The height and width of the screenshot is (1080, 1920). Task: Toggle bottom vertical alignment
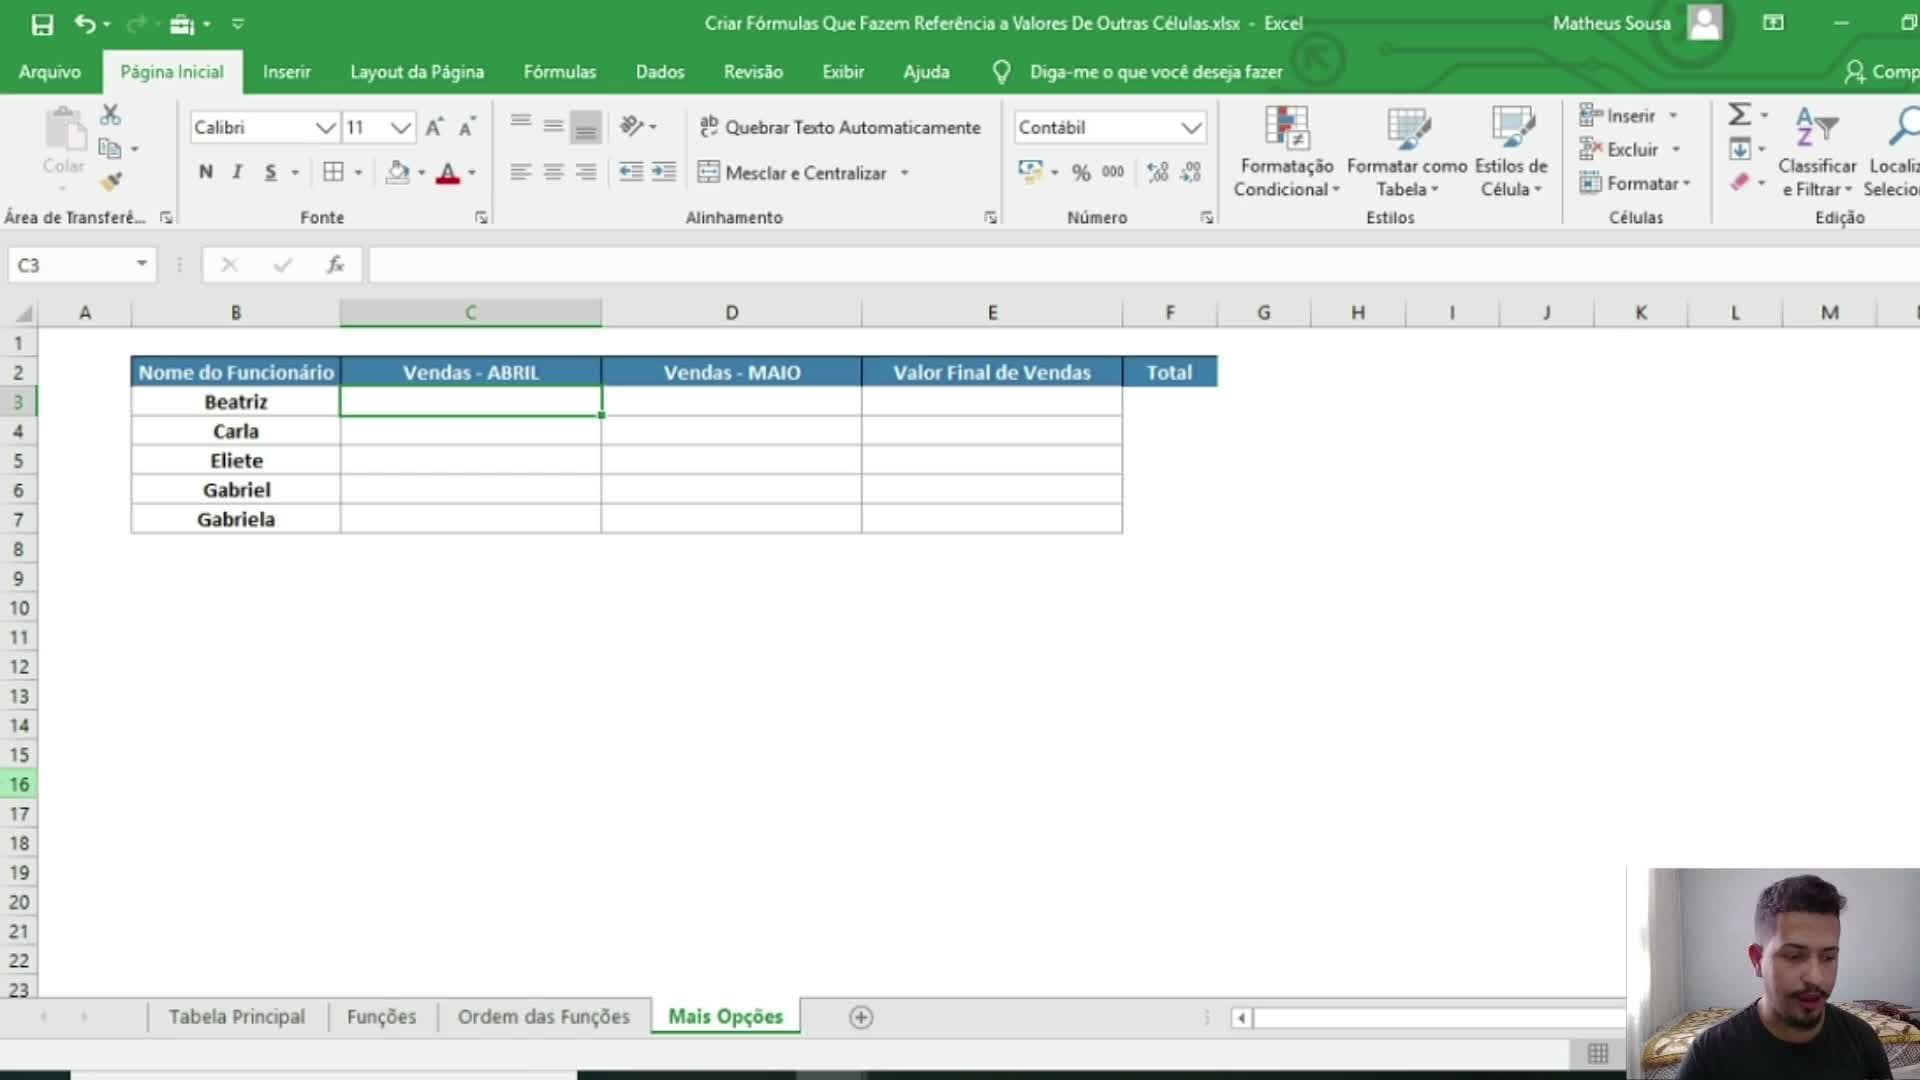586,126
